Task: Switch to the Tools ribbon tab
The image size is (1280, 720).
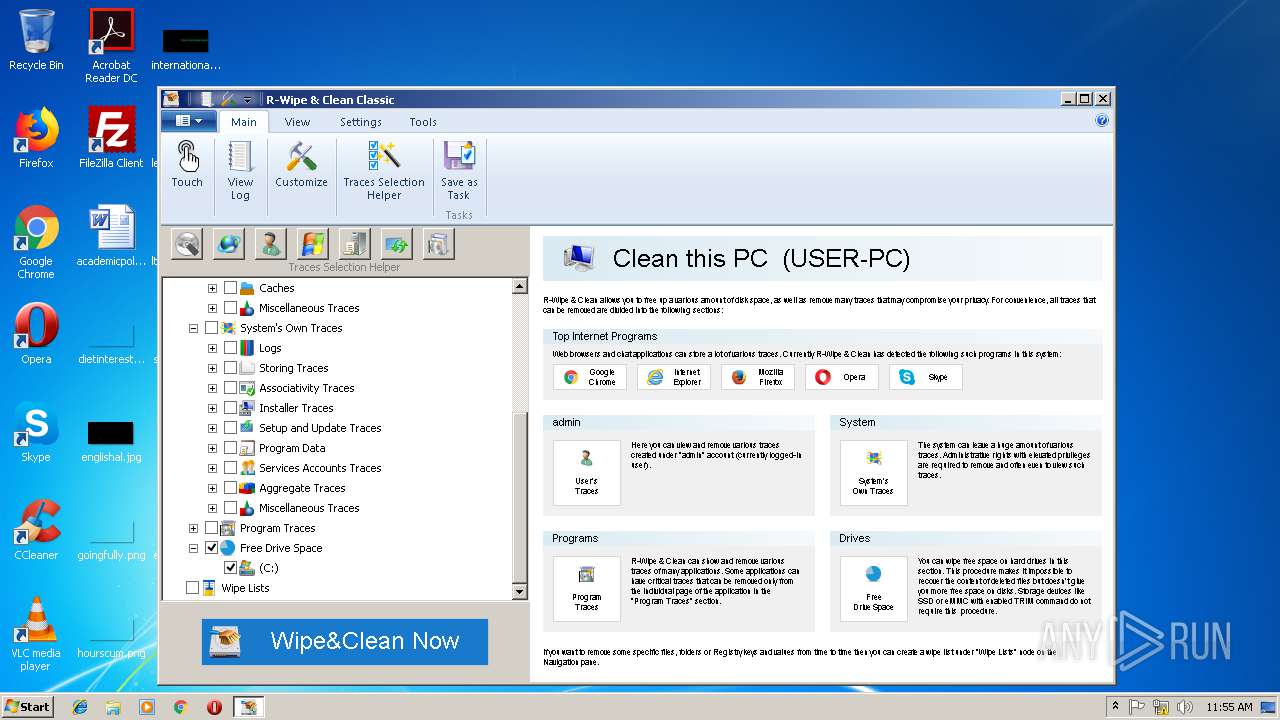Action: tap(423, 122)
